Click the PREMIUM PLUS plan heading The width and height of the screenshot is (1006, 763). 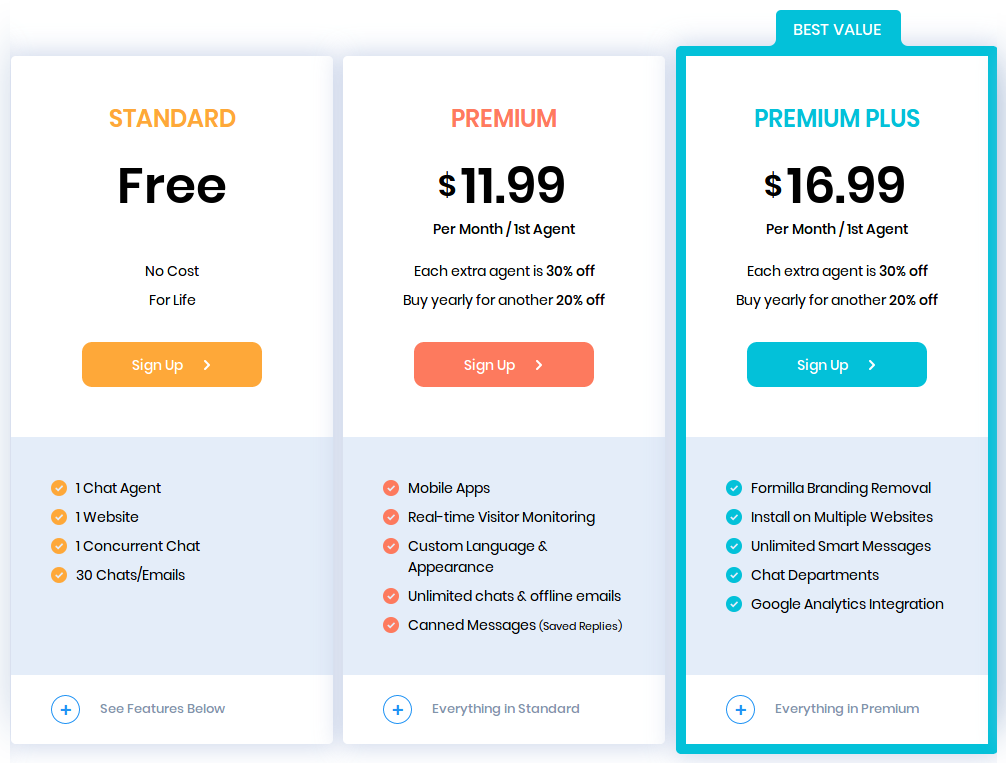click(837, 118)
